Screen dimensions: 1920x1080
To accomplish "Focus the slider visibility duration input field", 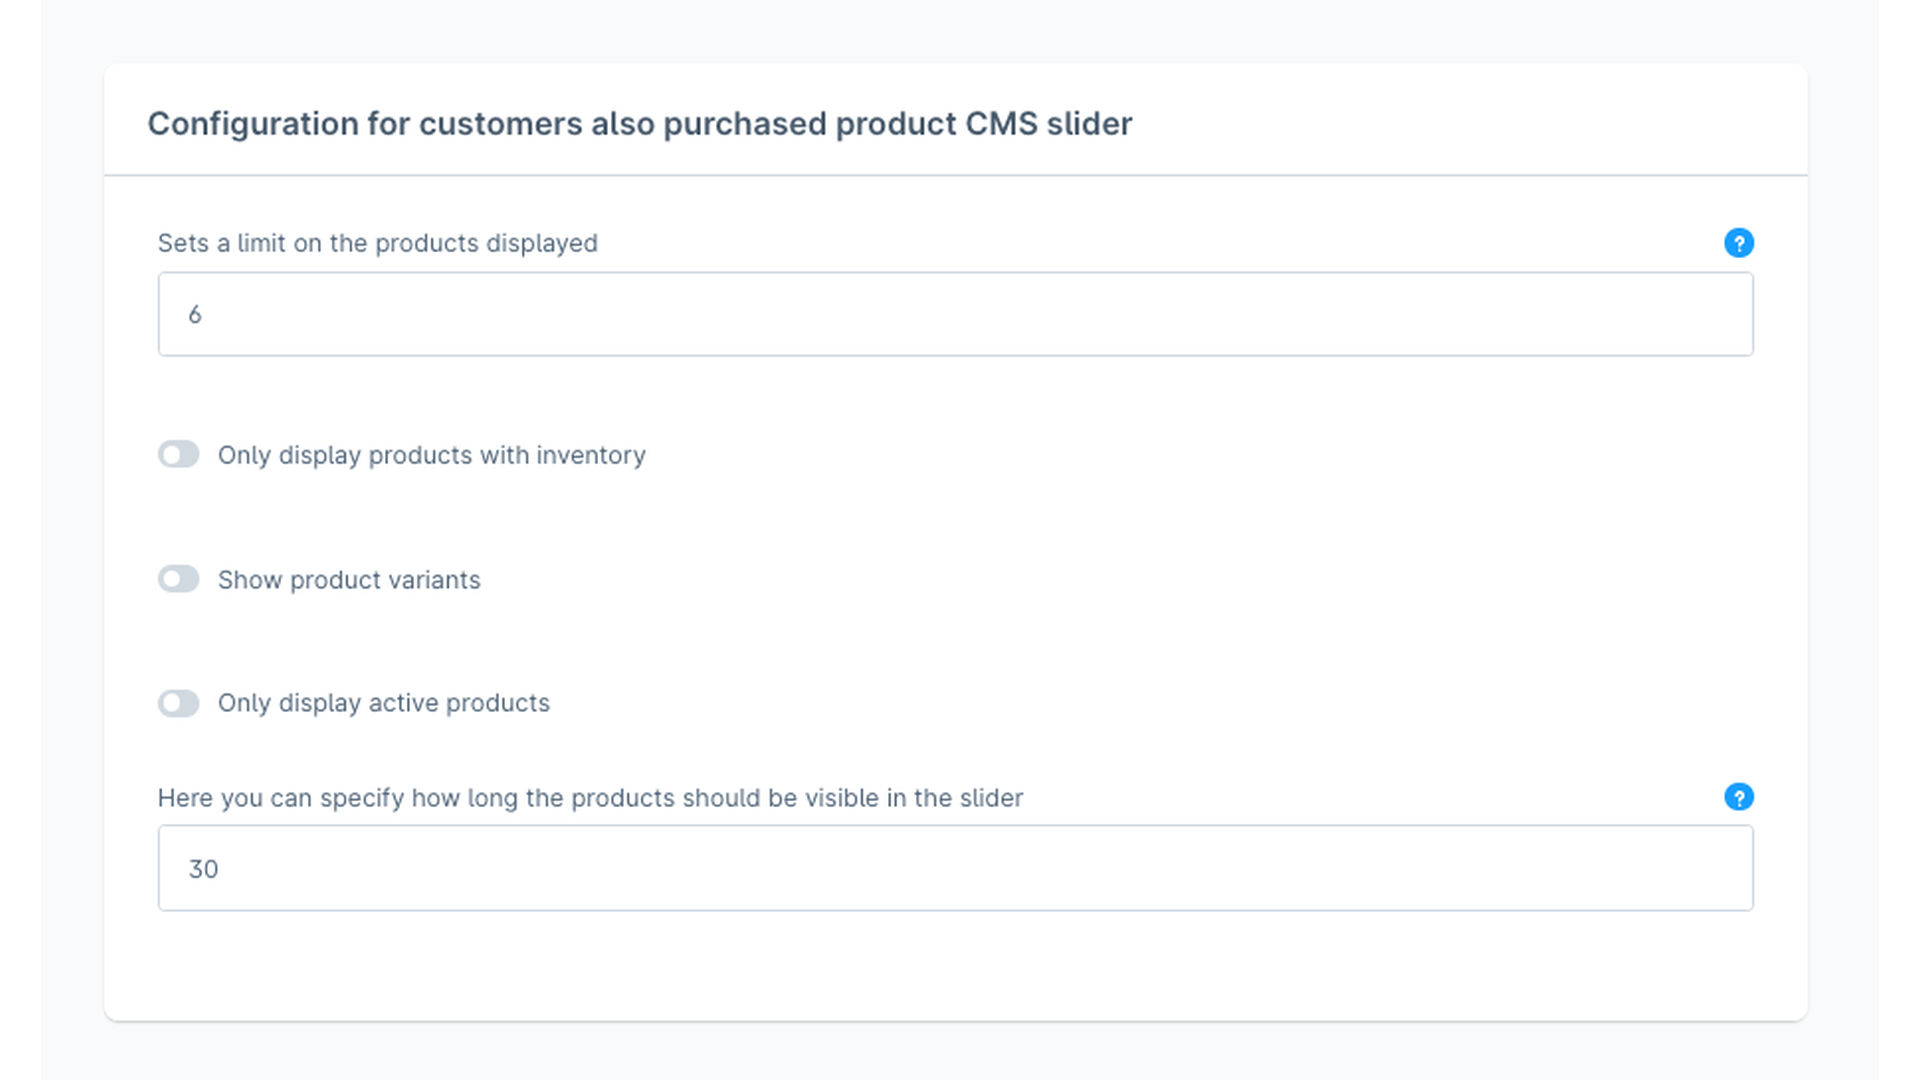I will pyautogui.click(x=955, y=868).
